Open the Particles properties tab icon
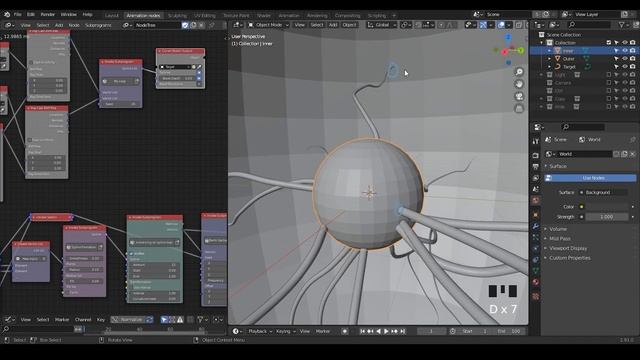 coord(536,237)
